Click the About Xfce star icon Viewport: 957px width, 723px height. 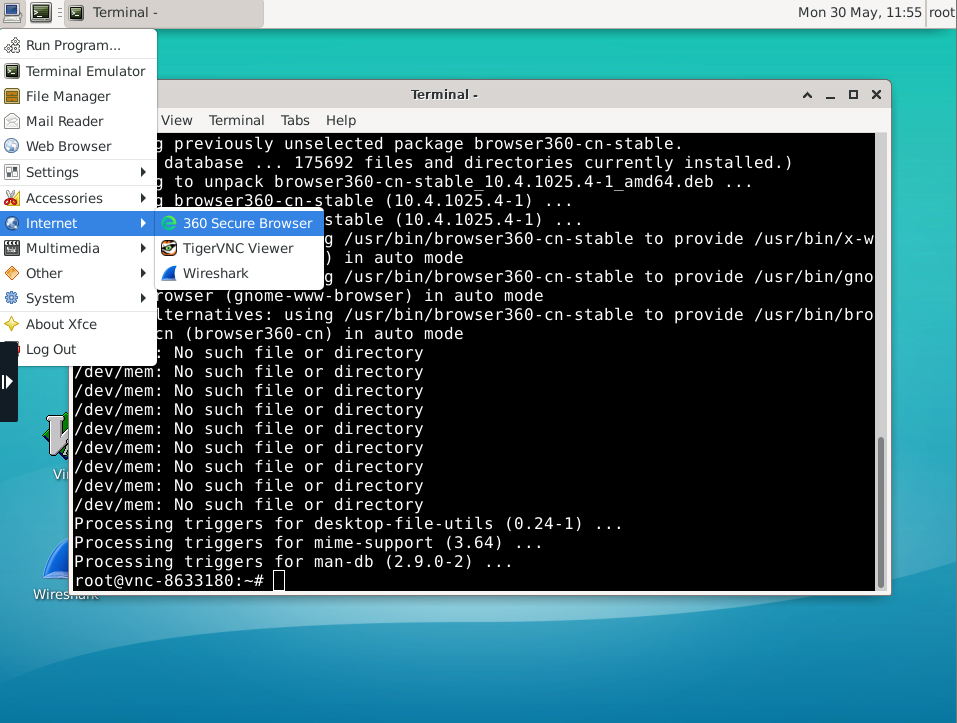point(12,324)
